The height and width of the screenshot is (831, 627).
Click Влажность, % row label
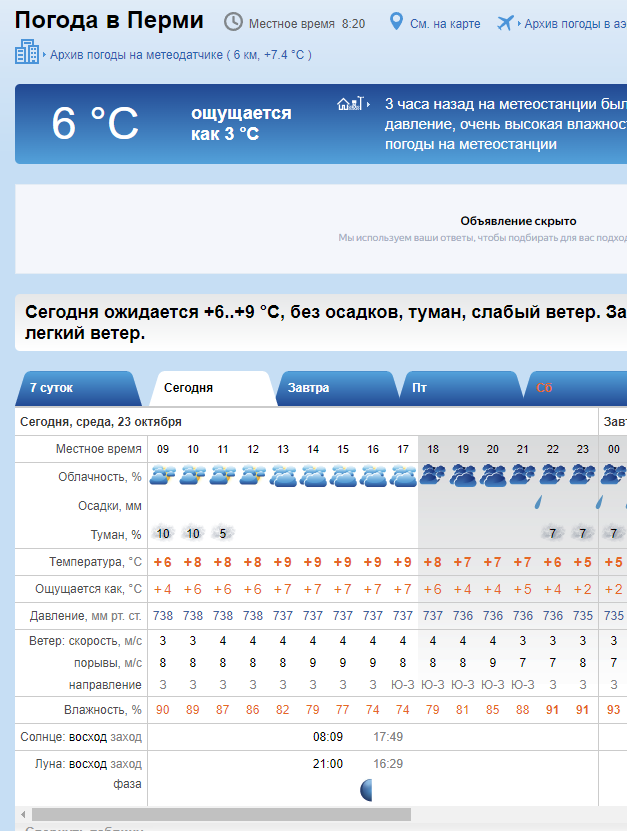103,710
